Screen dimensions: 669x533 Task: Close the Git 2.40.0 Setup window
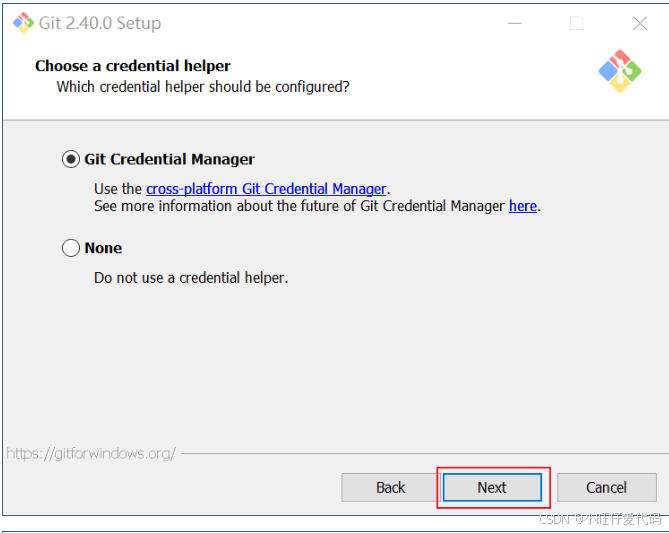(640, 23)
